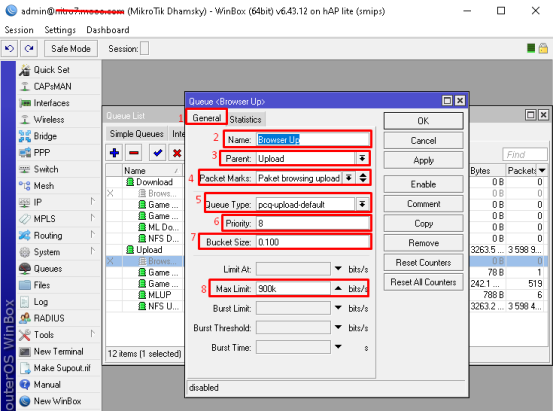
Task: Toggle Burst Limit field expand arrow
Action: (338, 308)
